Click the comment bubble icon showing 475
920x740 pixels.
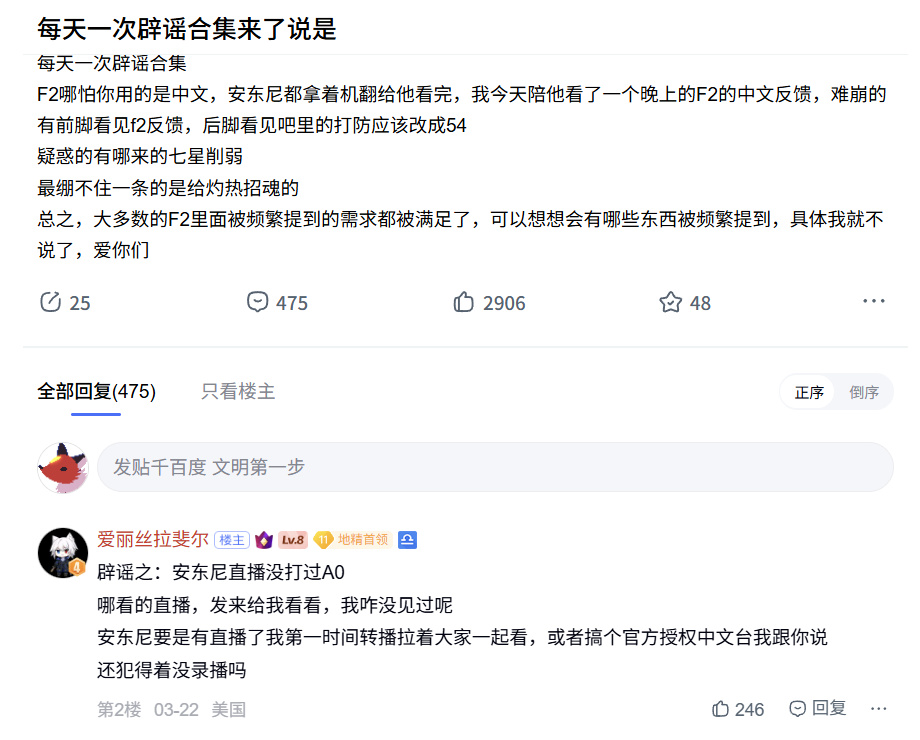coord(258,302)
